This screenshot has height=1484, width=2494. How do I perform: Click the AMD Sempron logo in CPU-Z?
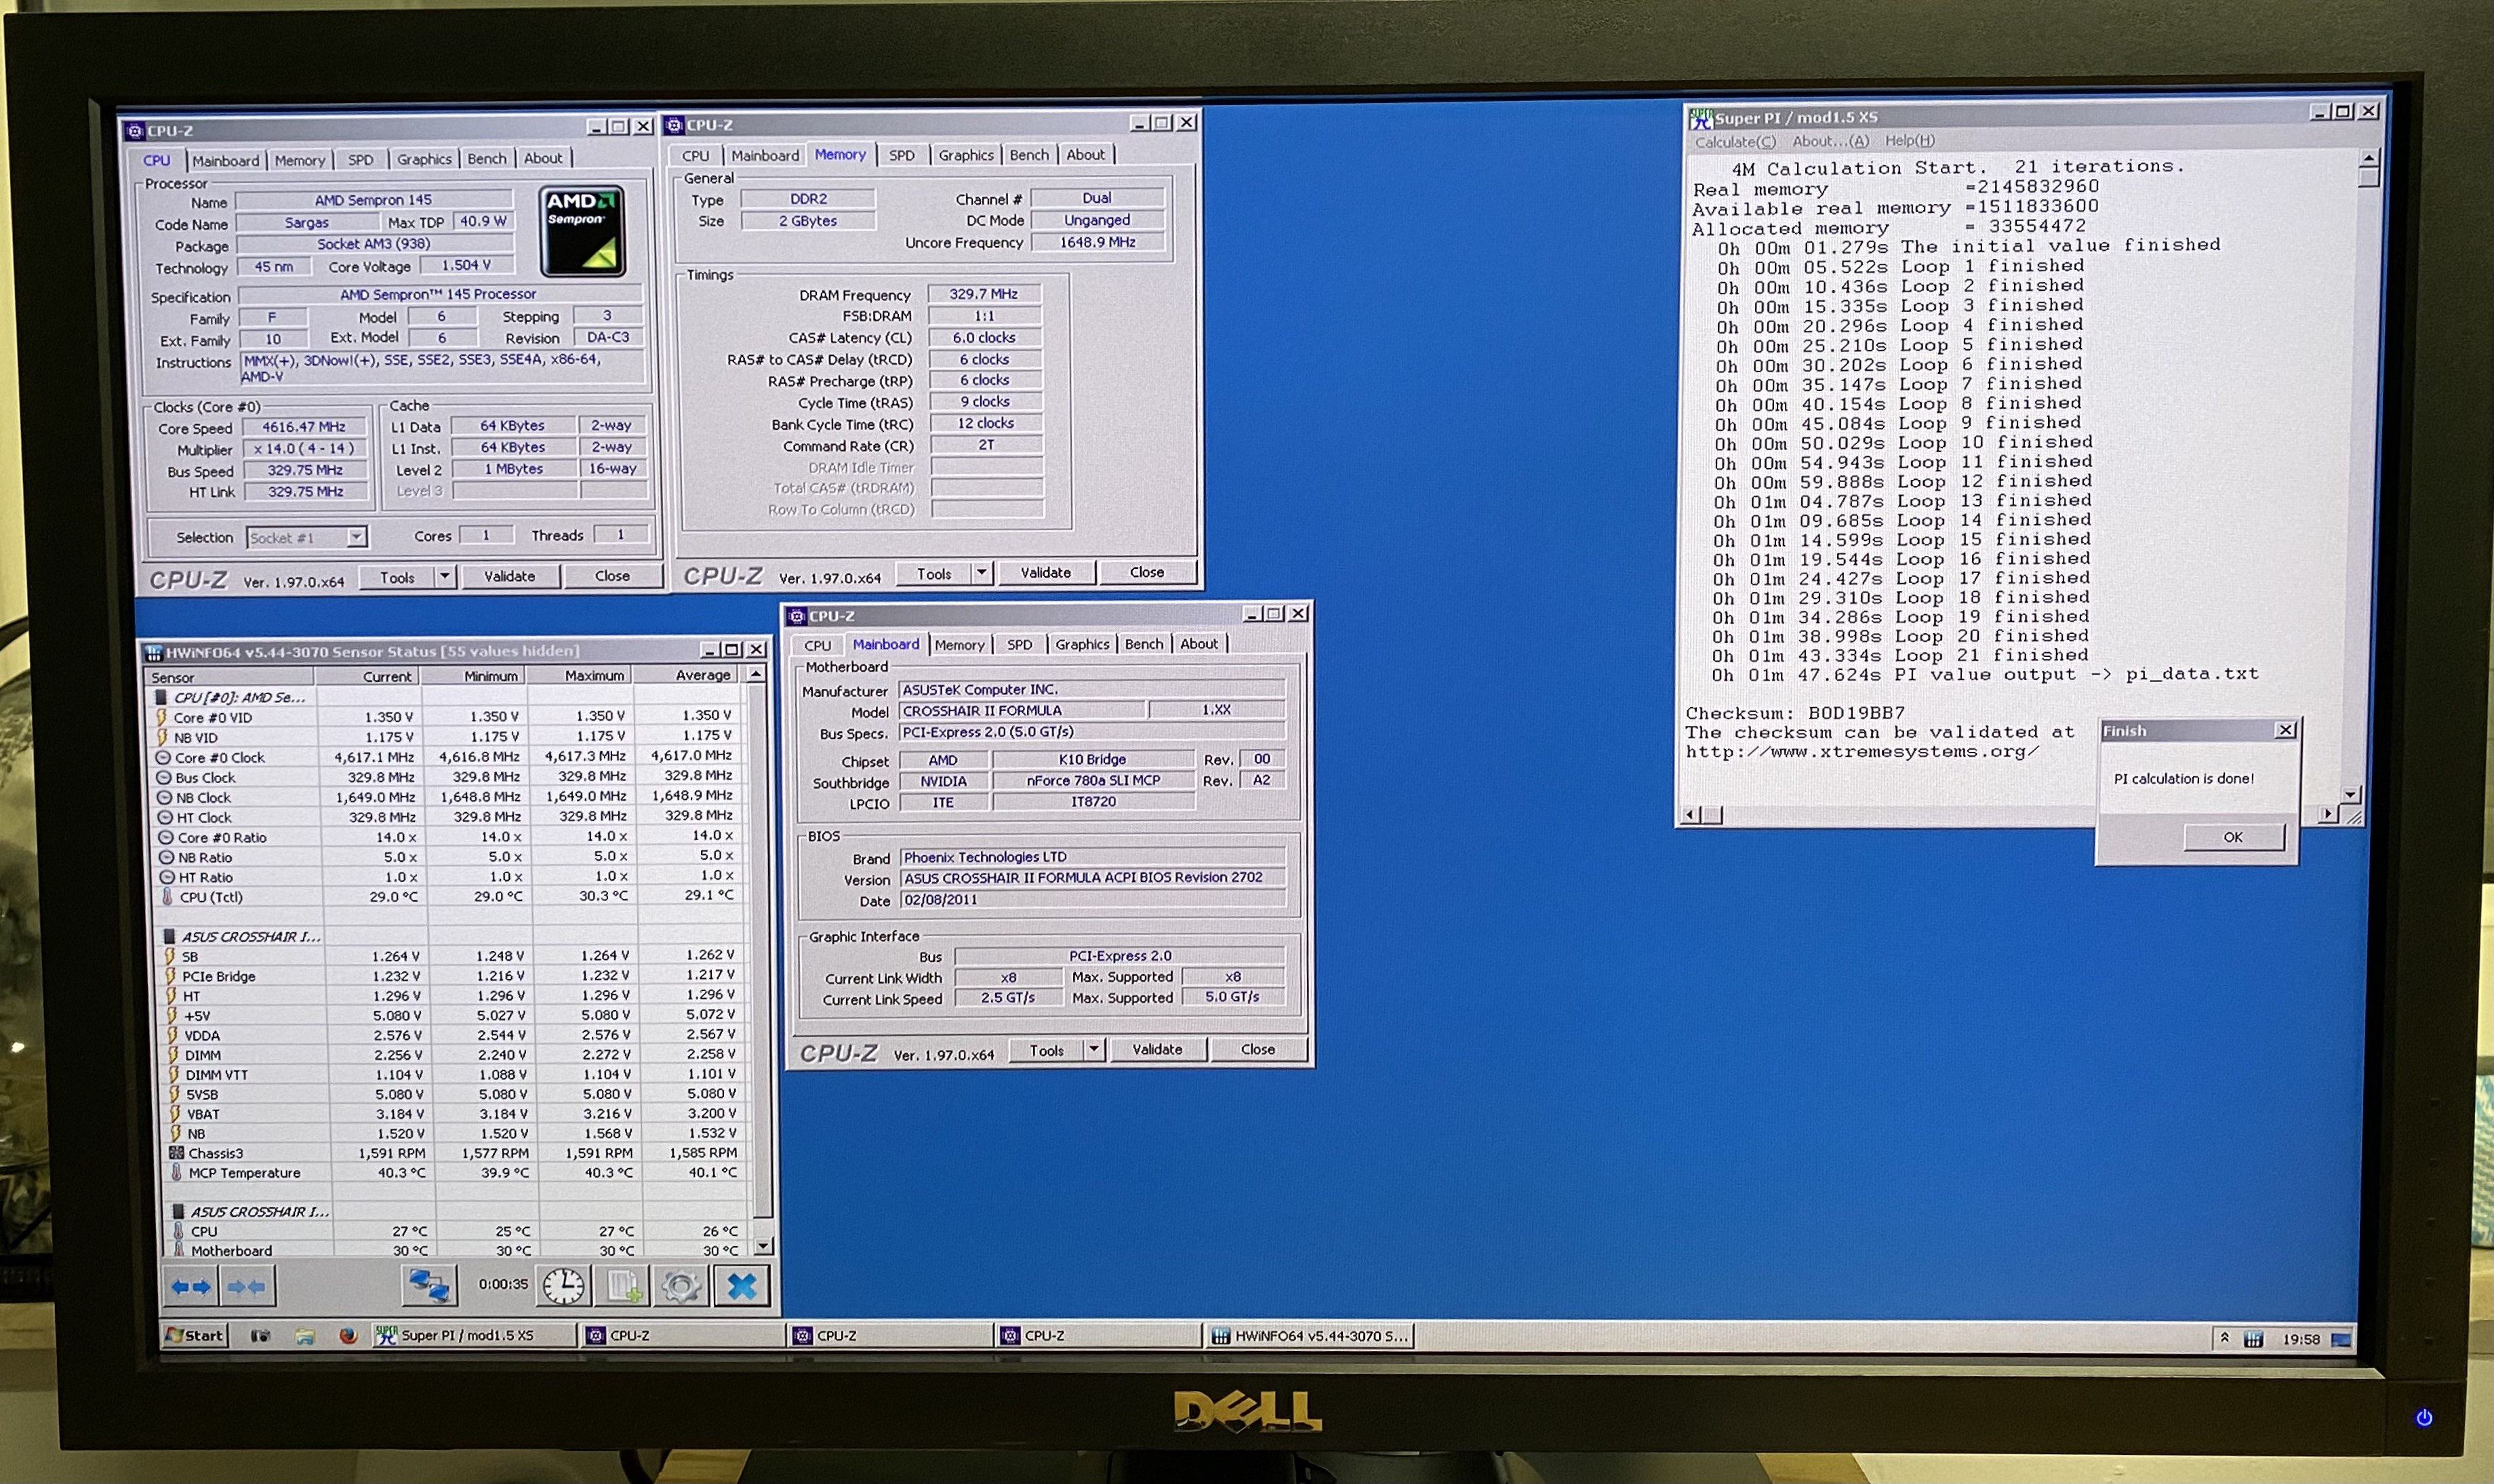click(x=583, y=230)
